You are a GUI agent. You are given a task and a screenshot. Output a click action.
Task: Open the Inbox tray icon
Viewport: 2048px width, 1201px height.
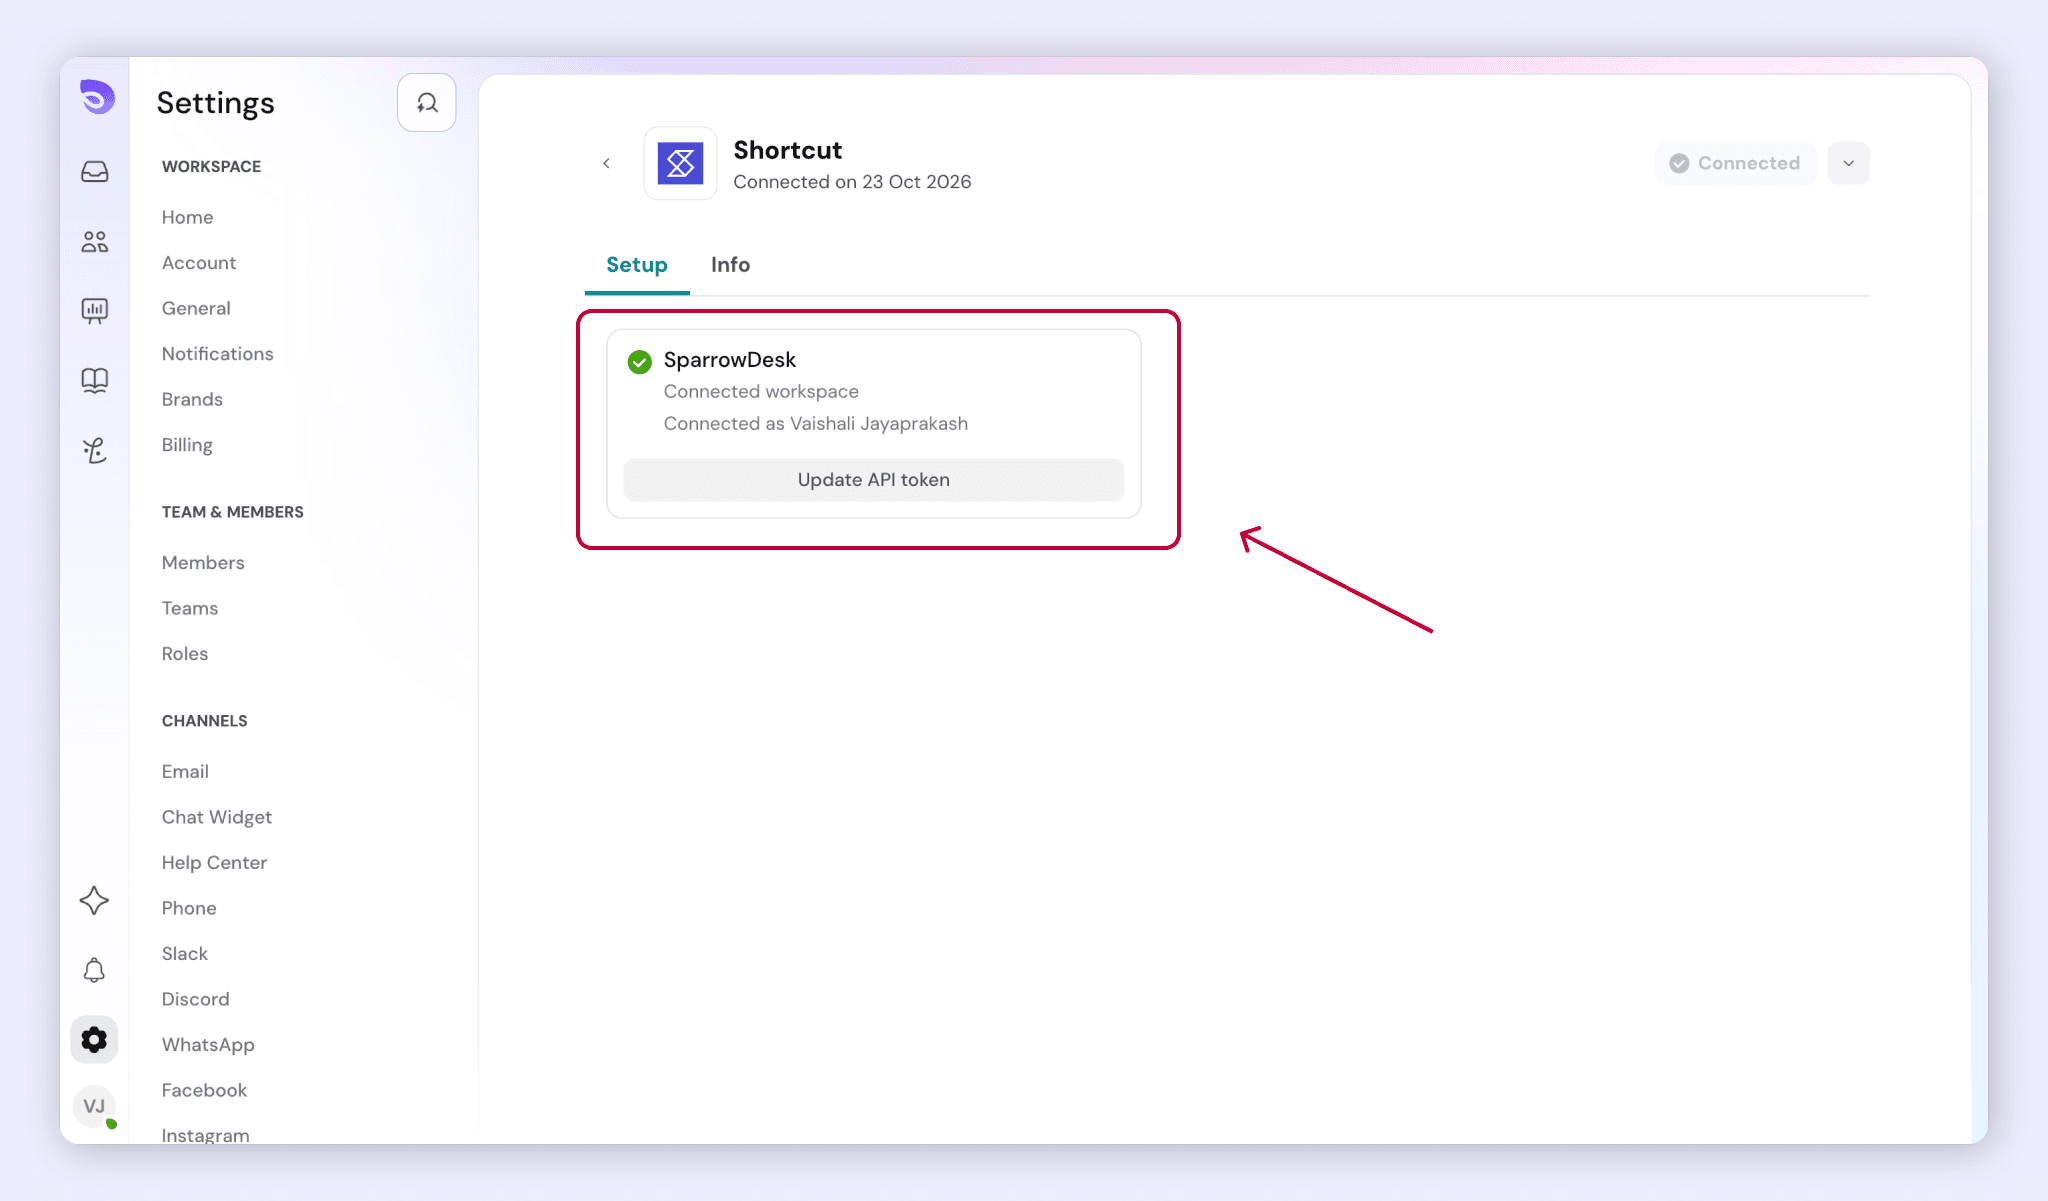[95, 172]
